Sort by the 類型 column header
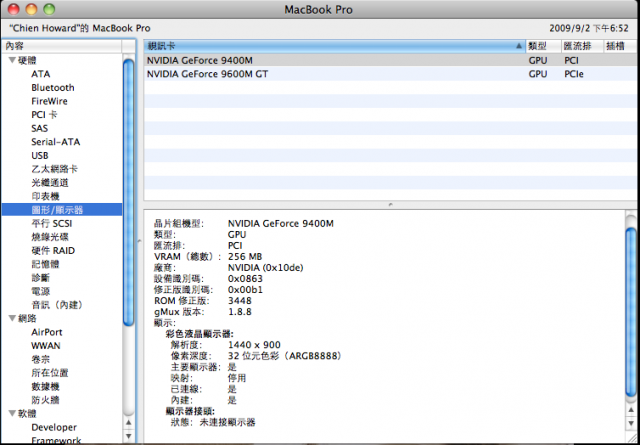The image size is (640, 445). pos(543,46)
